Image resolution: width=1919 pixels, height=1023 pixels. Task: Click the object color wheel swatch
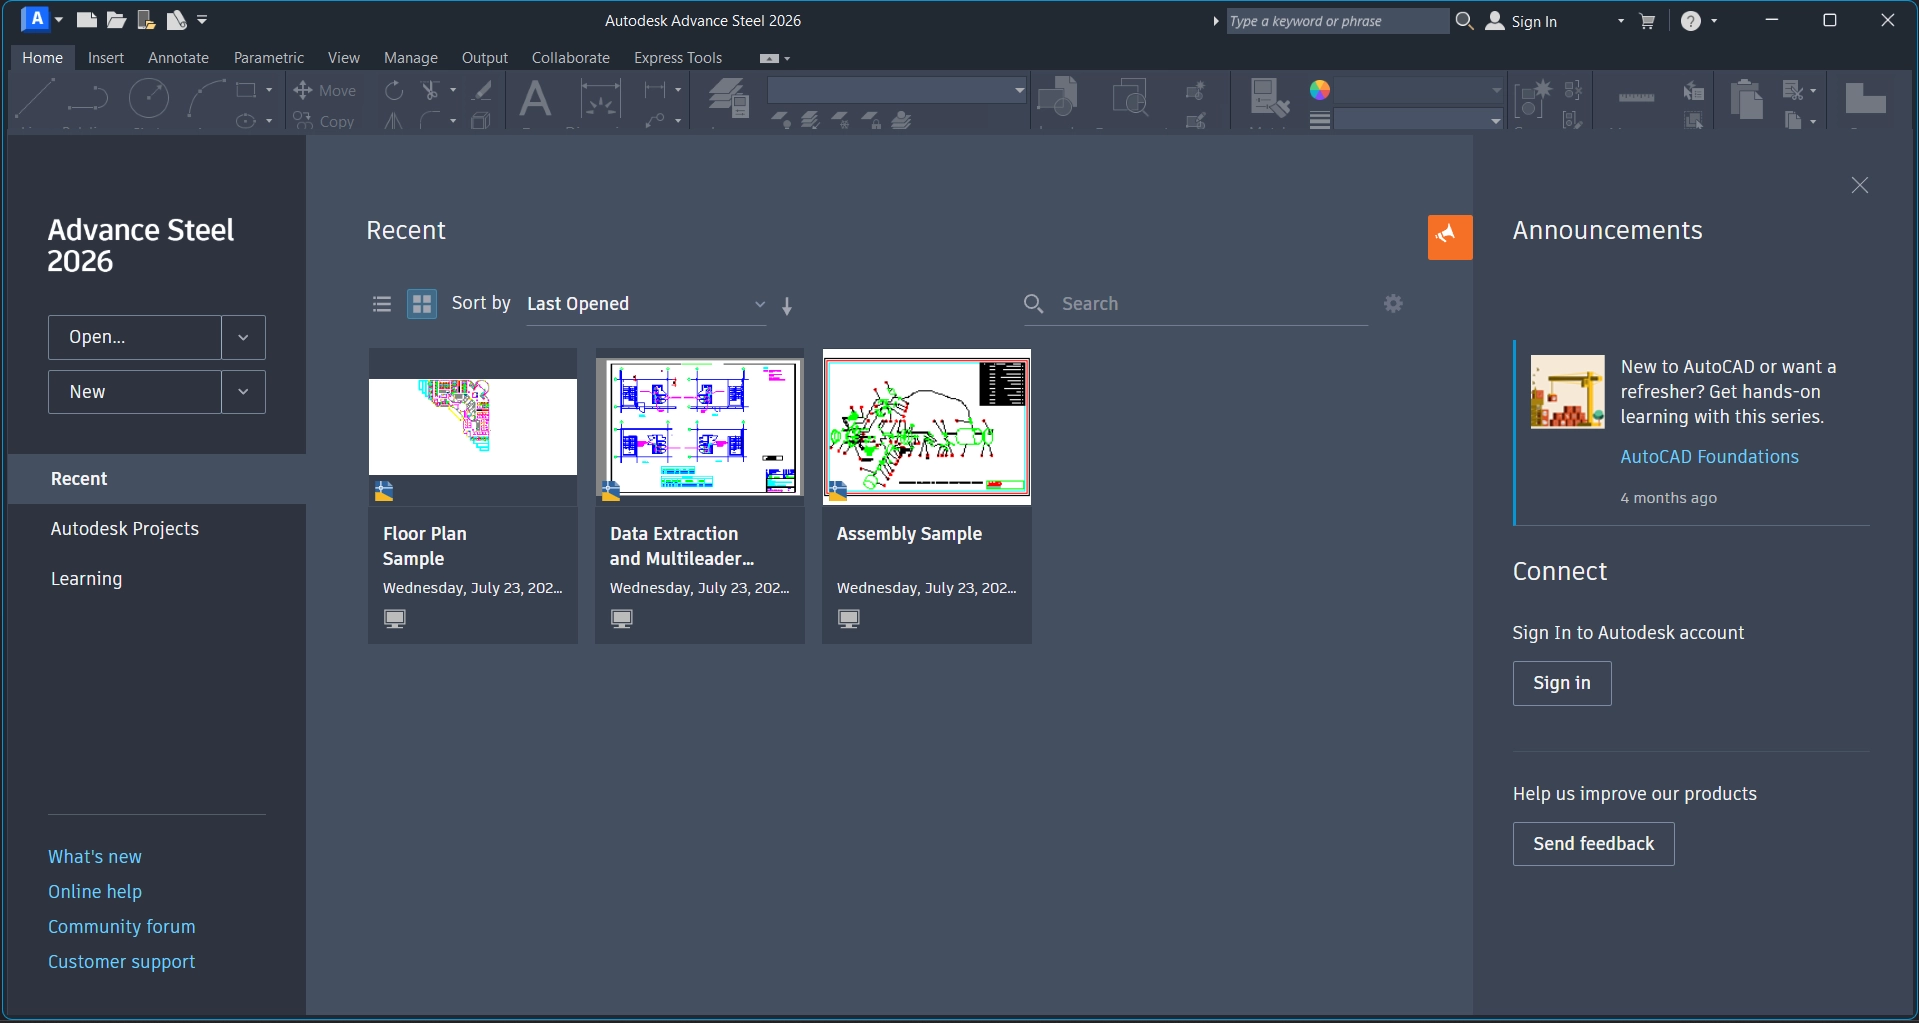1320,90
